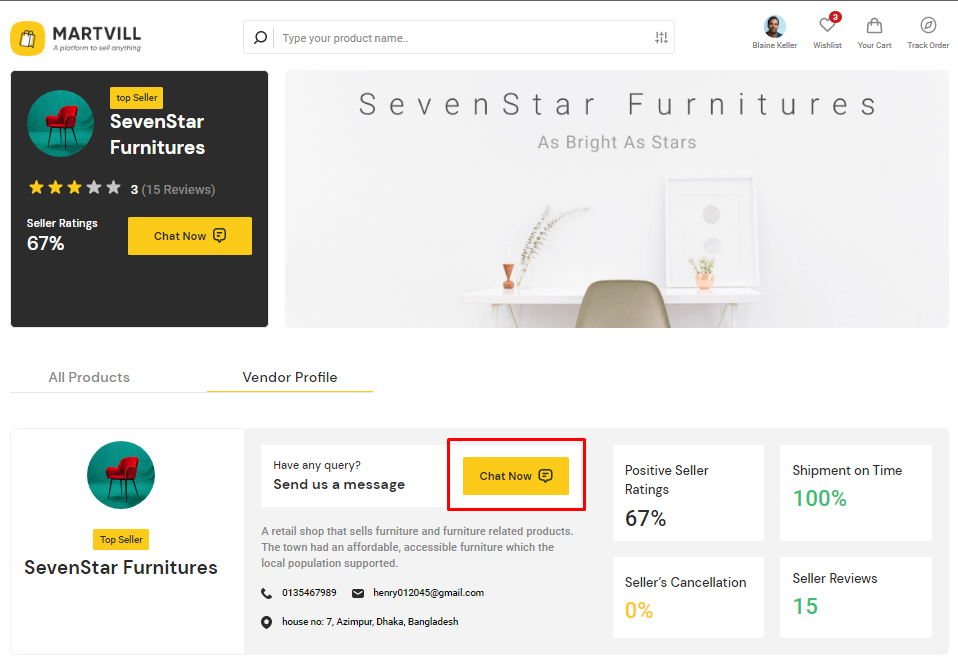Click the 15 Reviews link
This screenshot has width=958, height=658.
178,189
